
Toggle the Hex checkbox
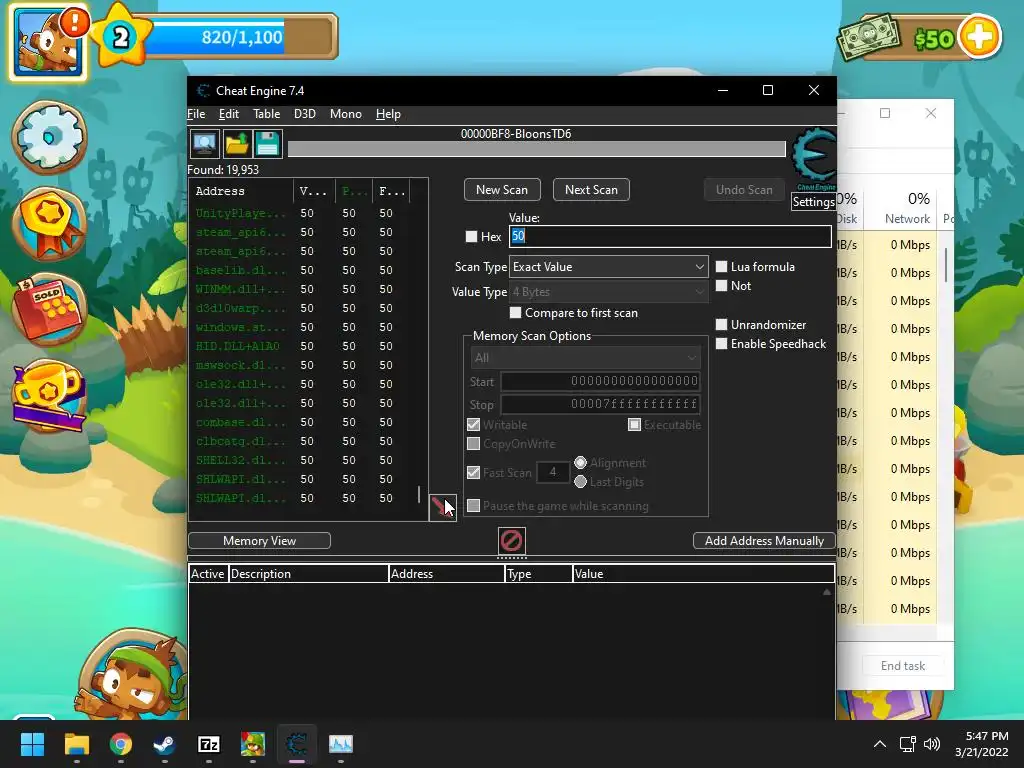pyautogui.click(x=472, y=236)
